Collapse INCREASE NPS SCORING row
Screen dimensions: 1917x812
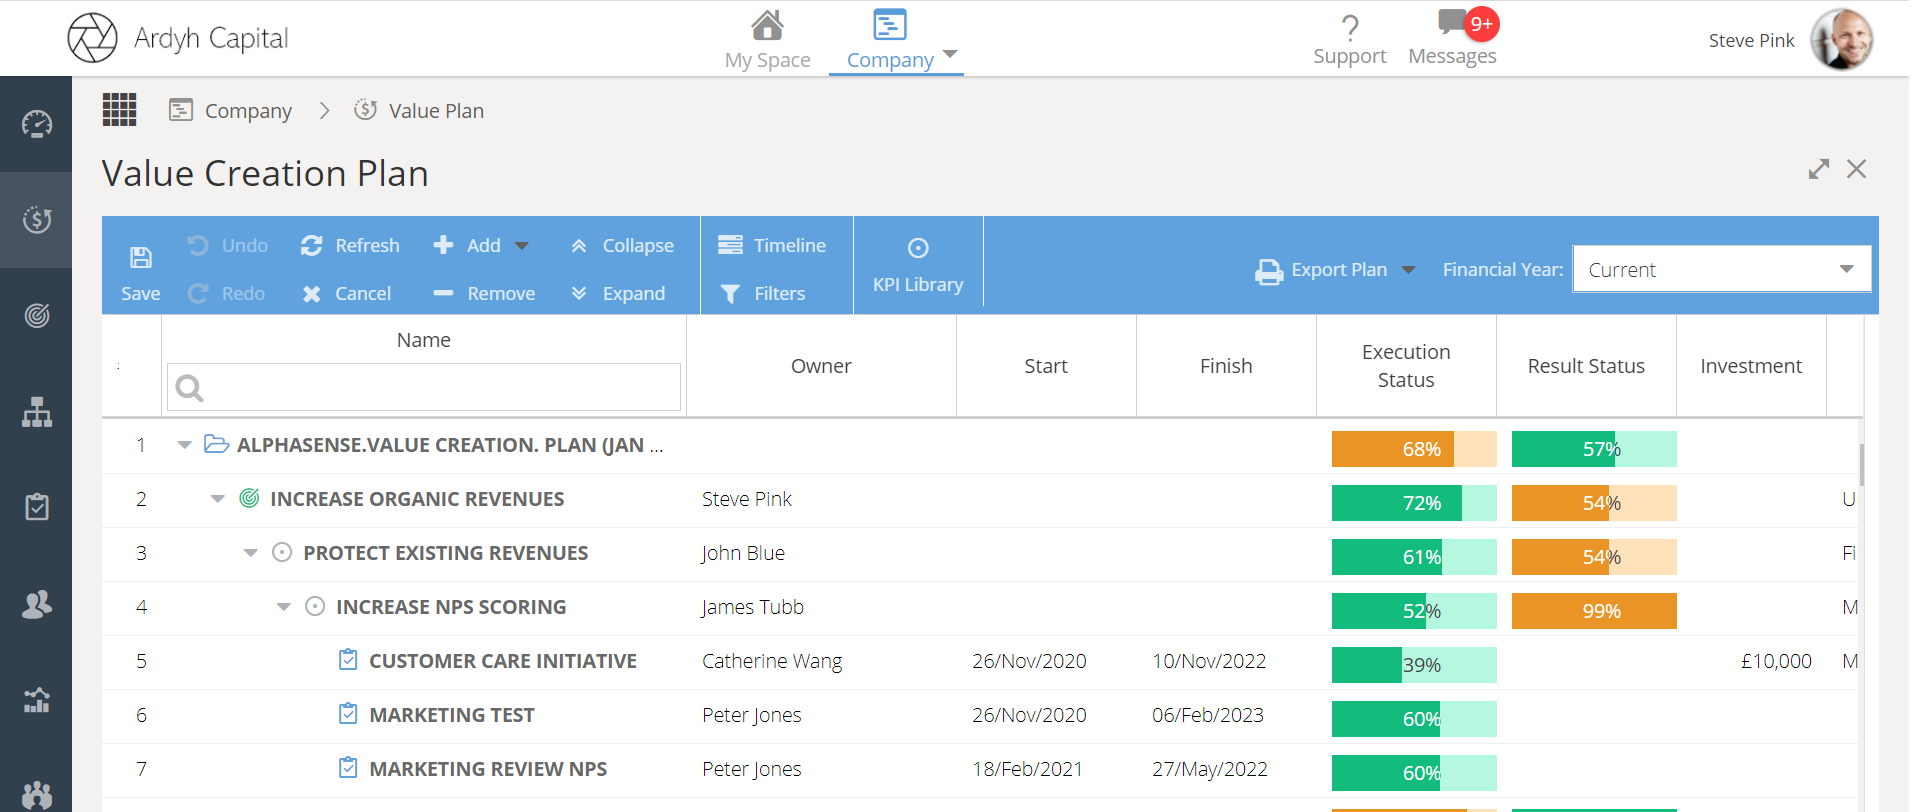coord(284,607)
